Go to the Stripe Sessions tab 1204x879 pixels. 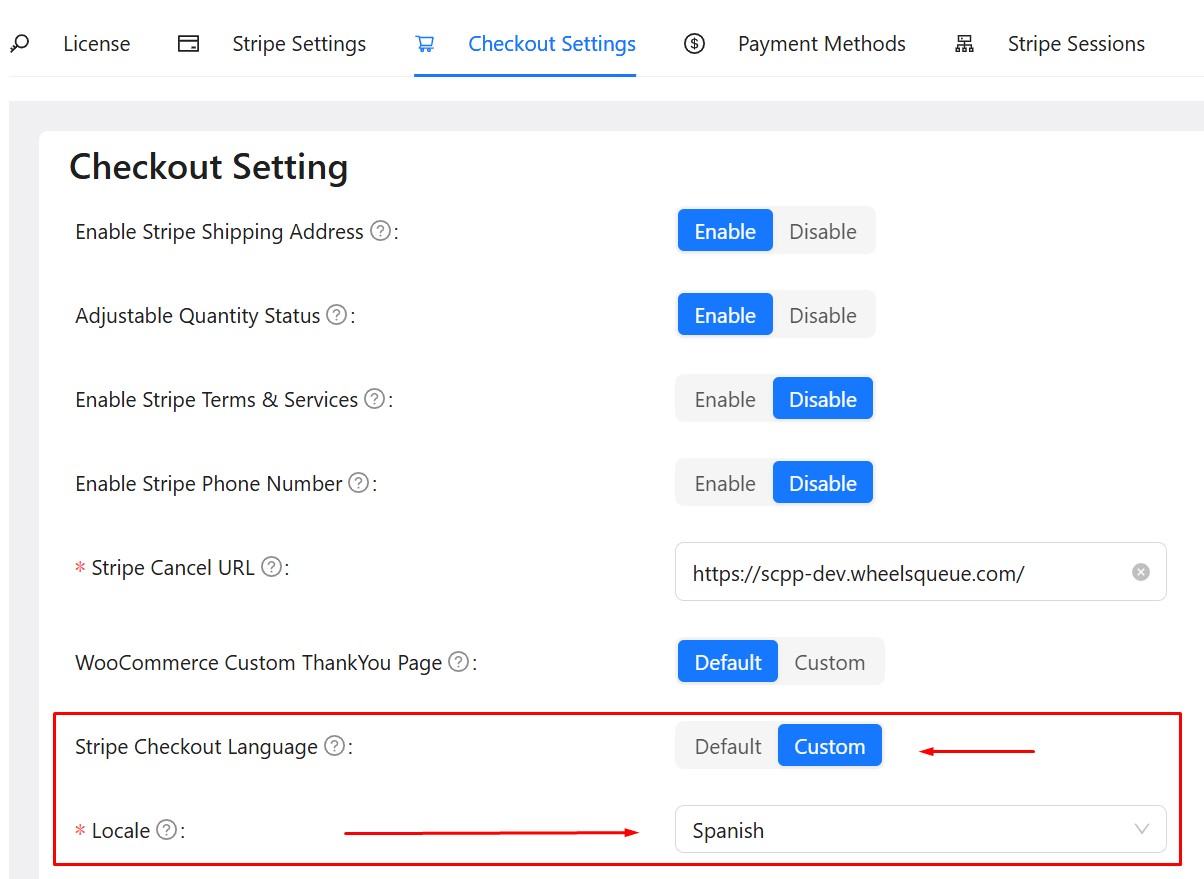coord(1075,44)
